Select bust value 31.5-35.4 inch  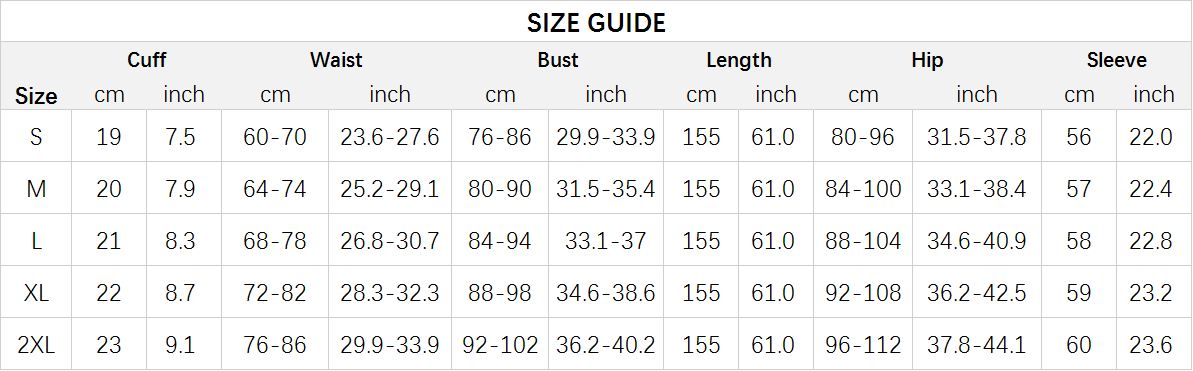tap(606, 189)
